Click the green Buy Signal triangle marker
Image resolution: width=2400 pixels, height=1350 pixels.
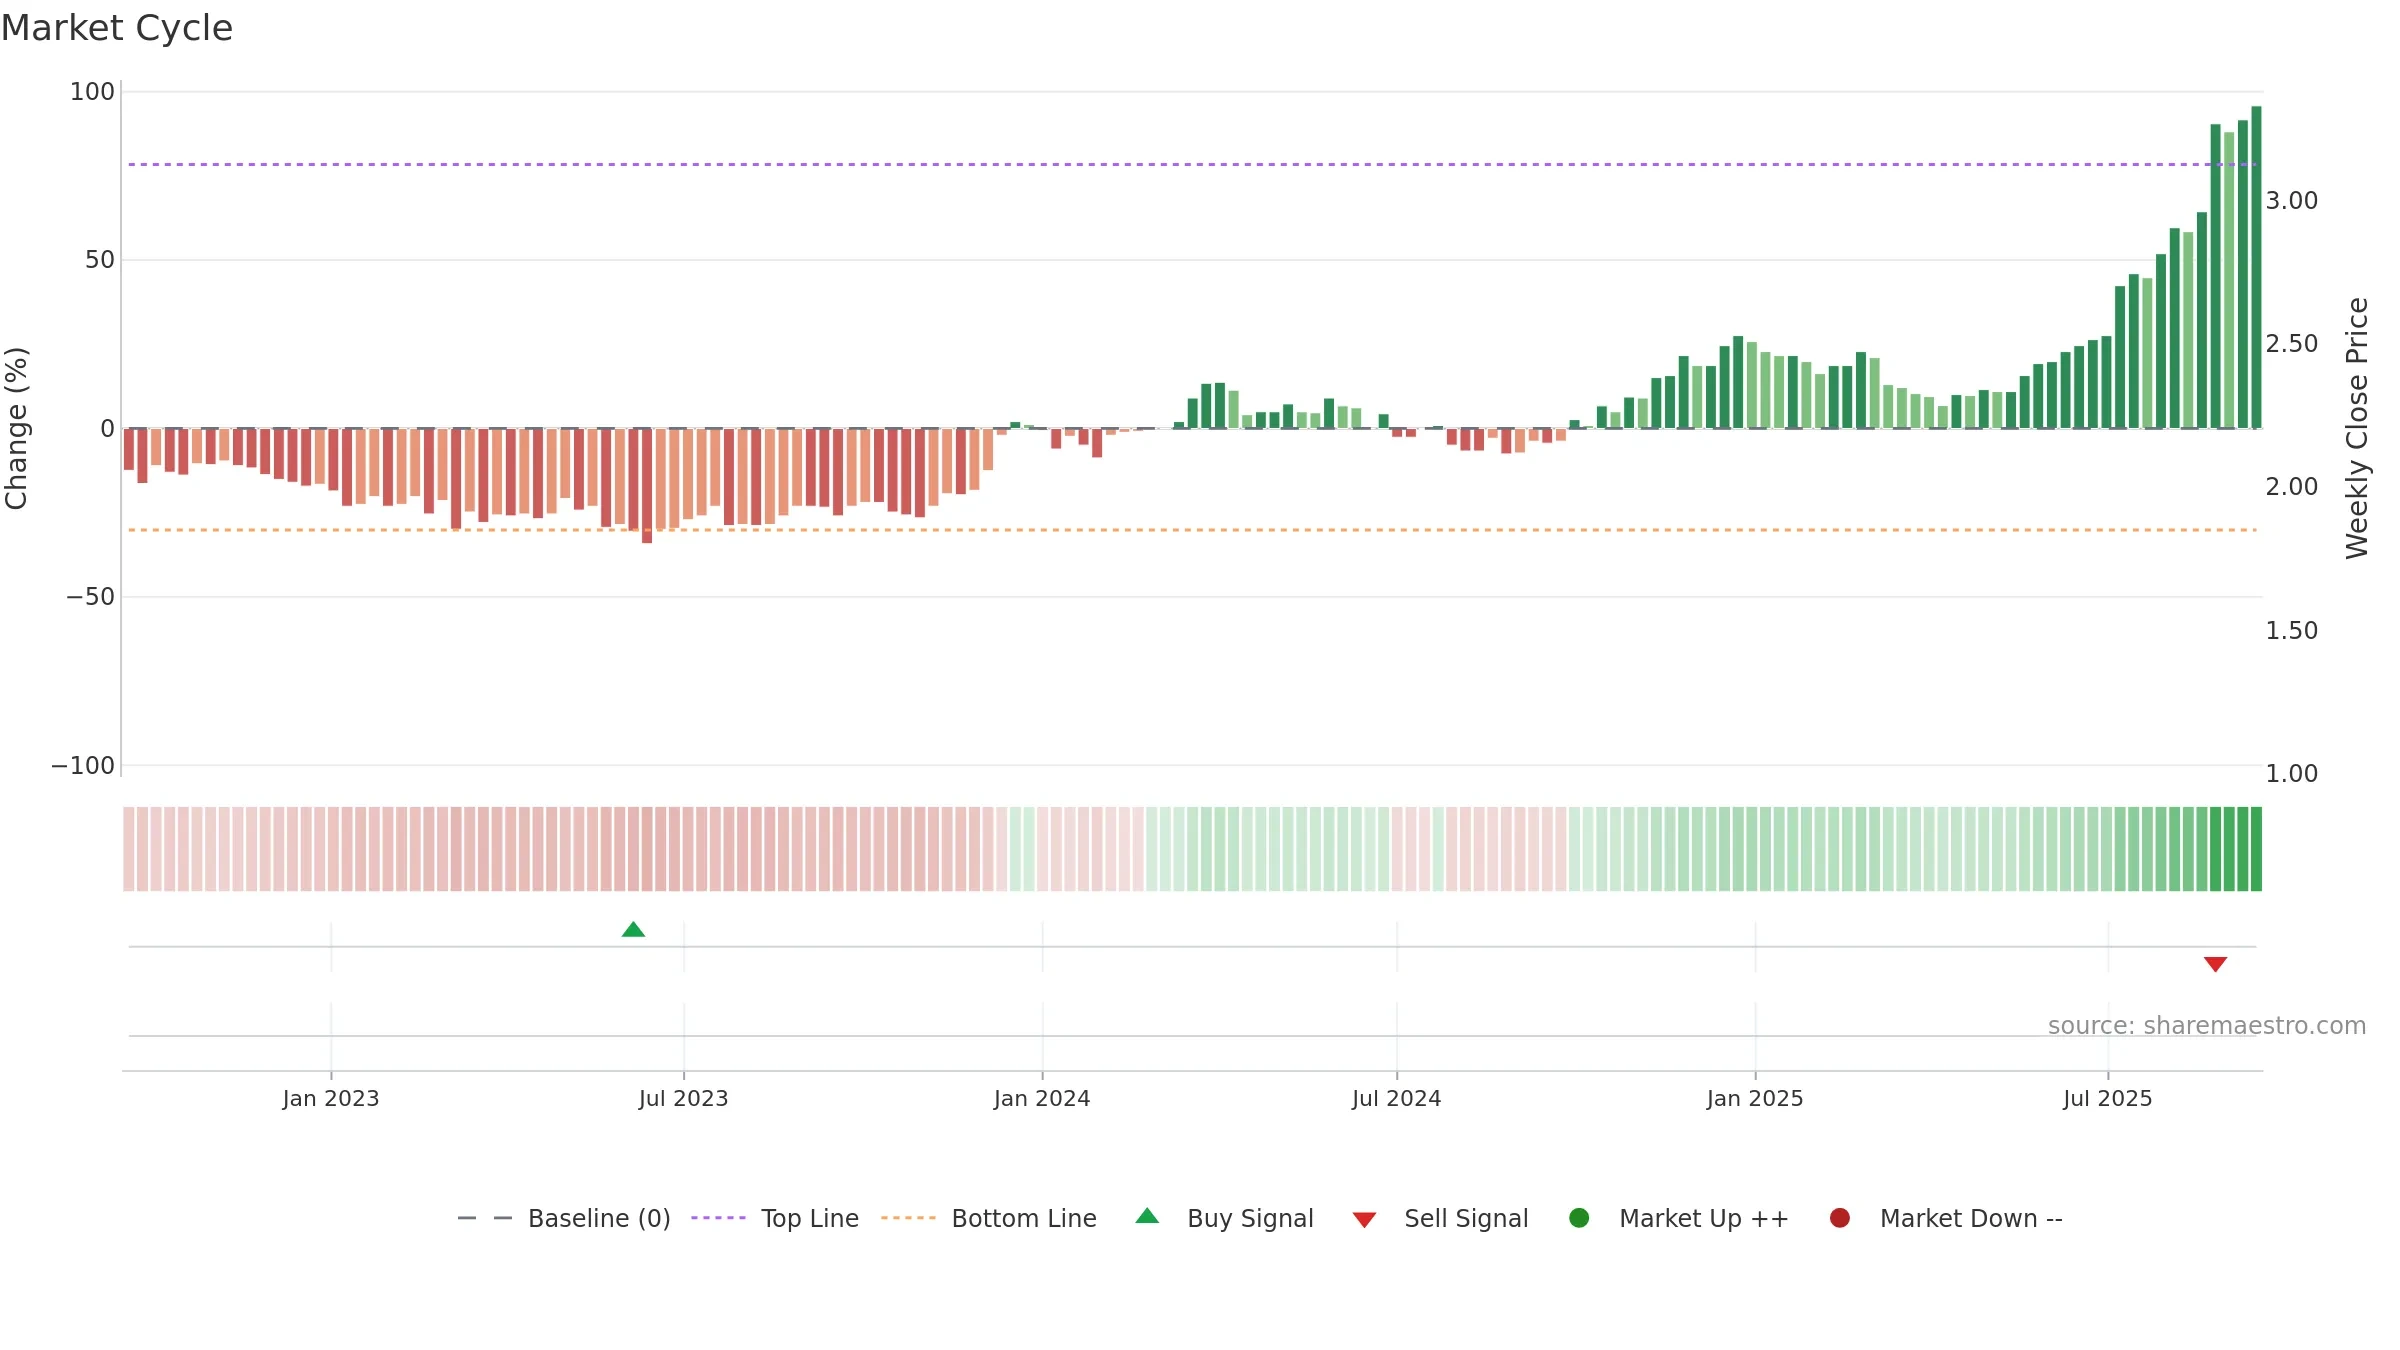tap(633, 929)
